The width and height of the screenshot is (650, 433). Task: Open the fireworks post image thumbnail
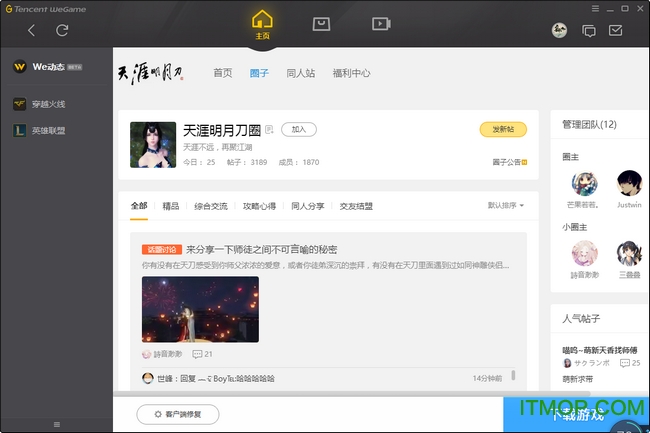[200, 310]
